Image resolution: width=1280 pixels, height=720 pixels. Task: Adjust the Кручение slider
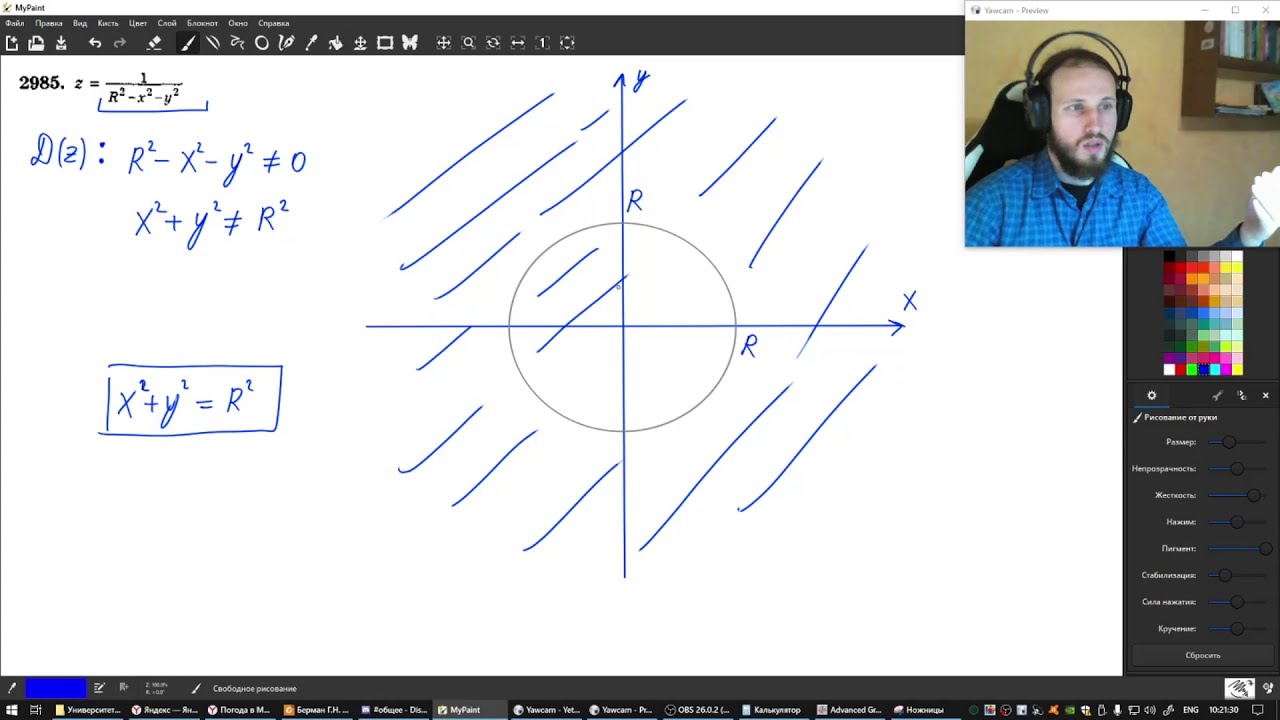tap(1236, 629)
